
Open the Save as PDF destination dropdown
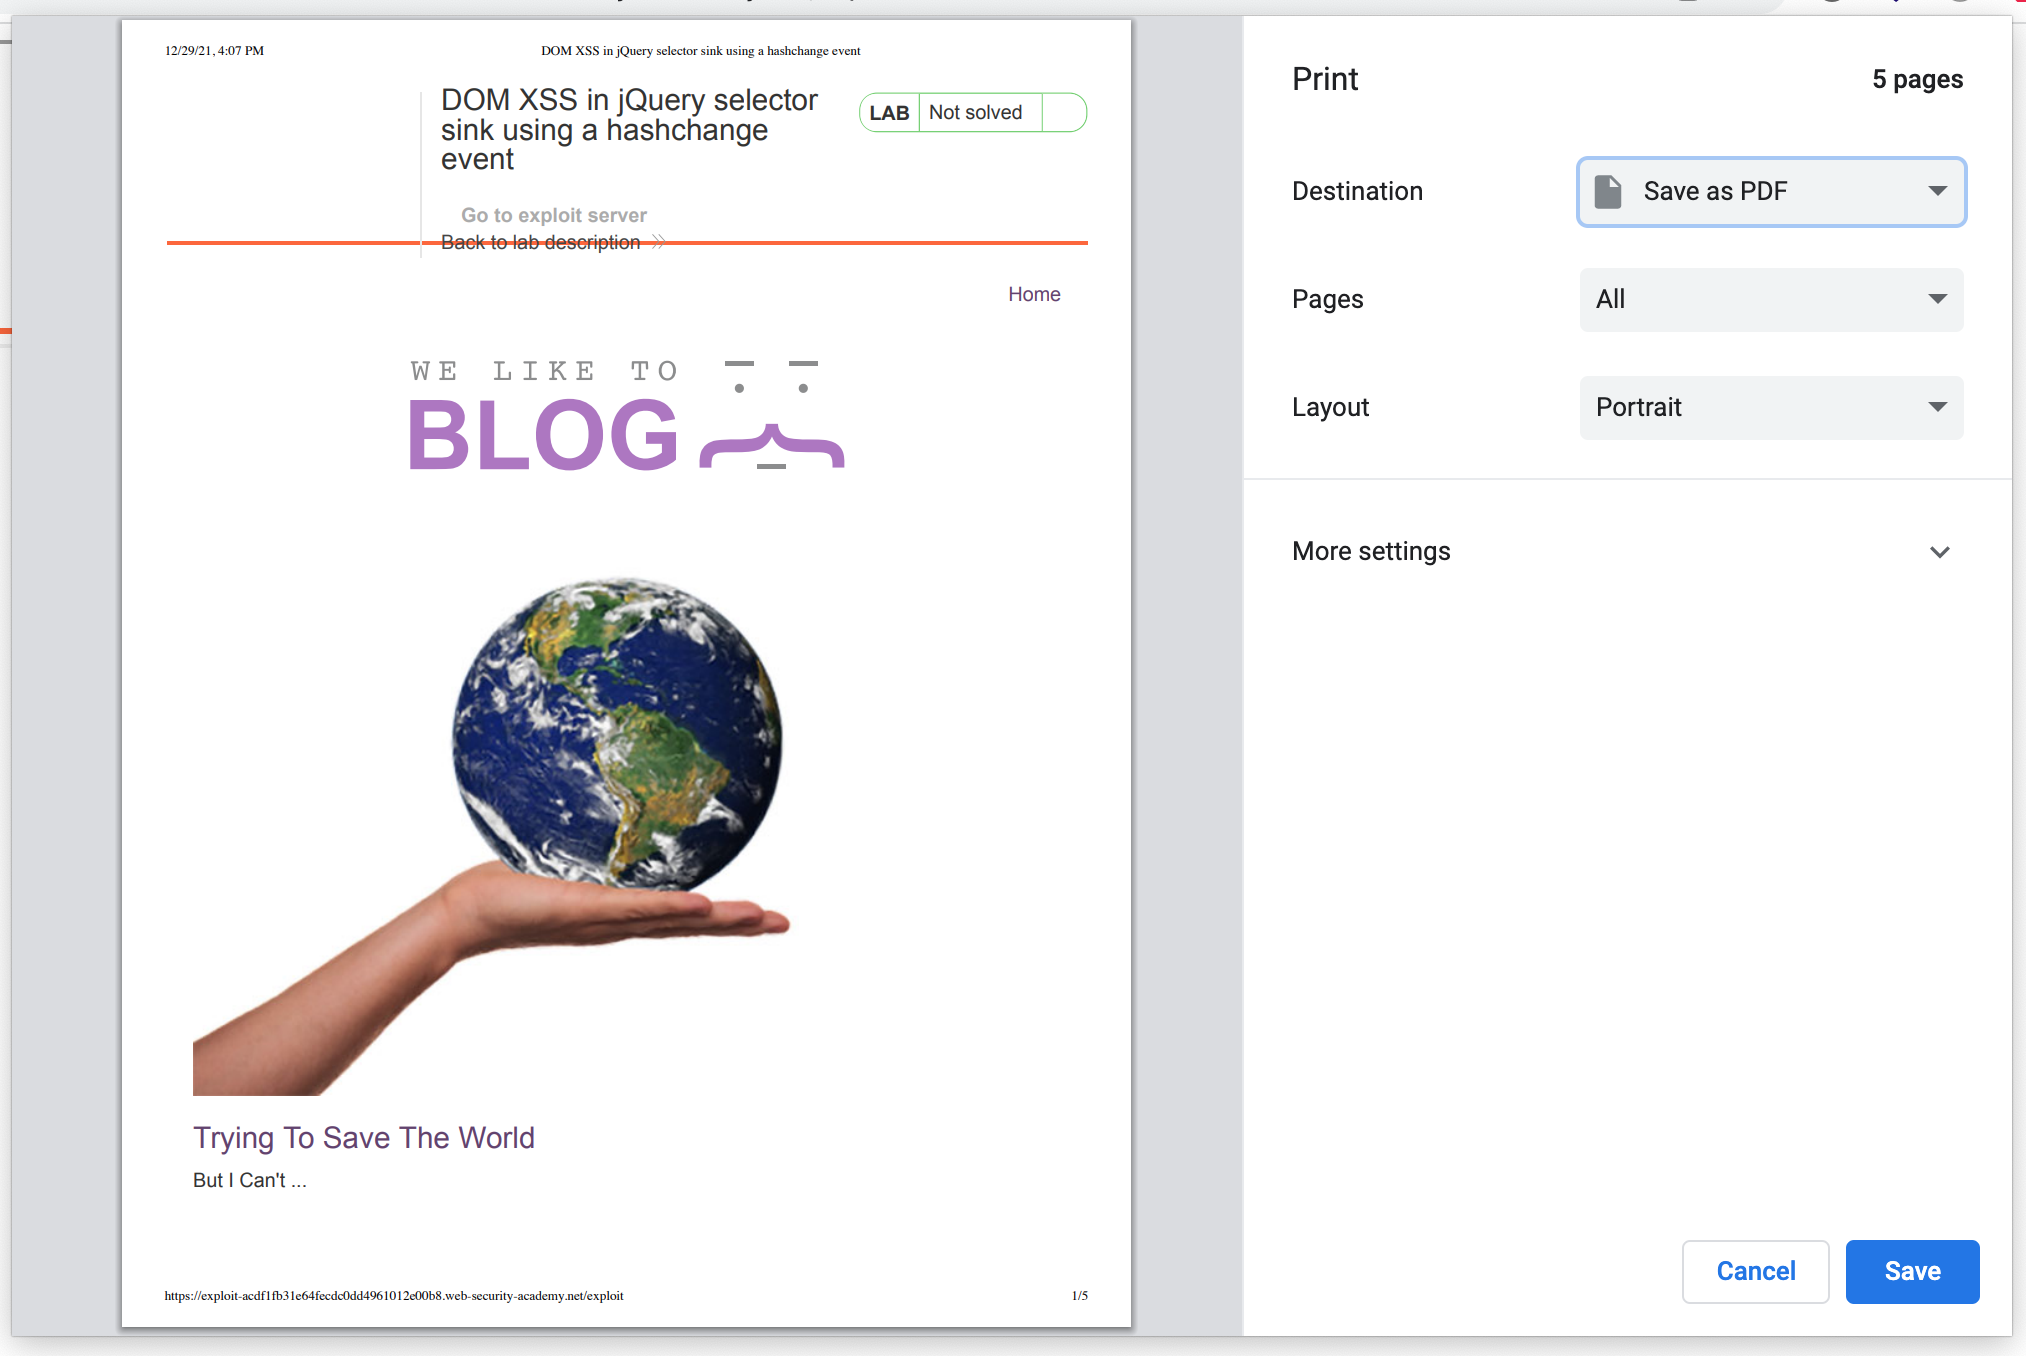pos(1770,191)
